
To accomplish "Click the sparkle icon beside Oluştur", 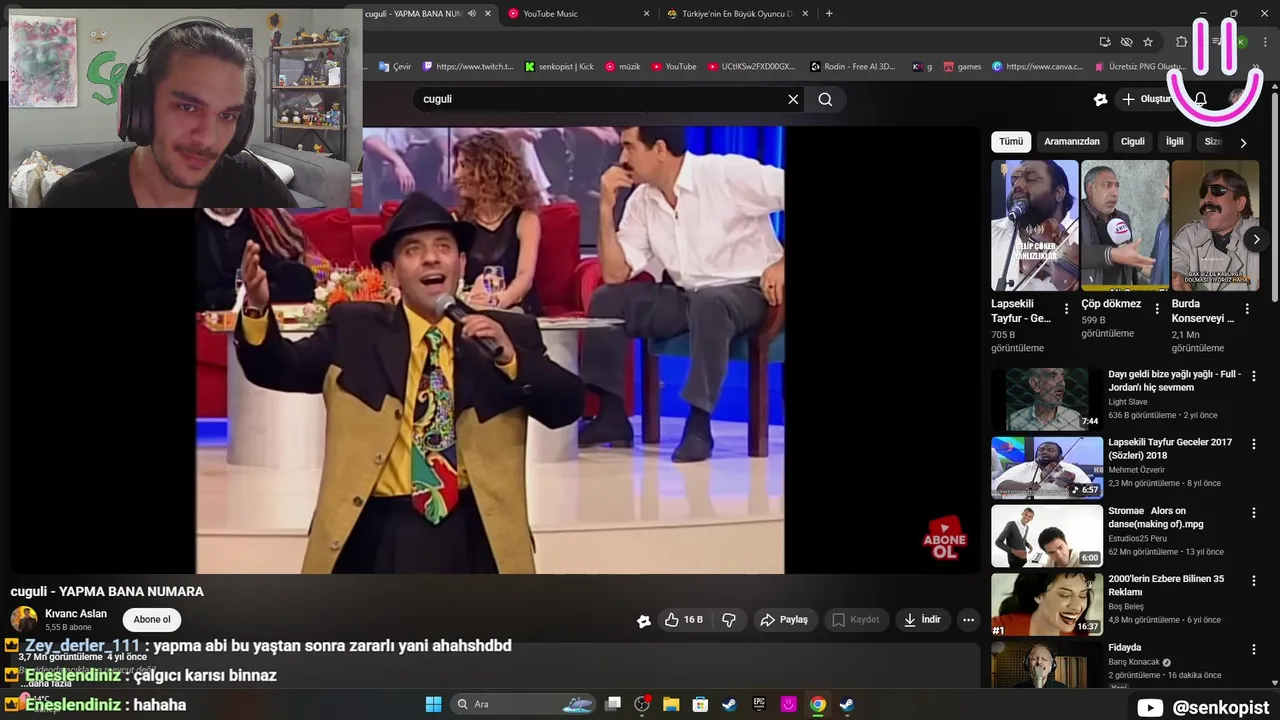I will pos(1101,99).
